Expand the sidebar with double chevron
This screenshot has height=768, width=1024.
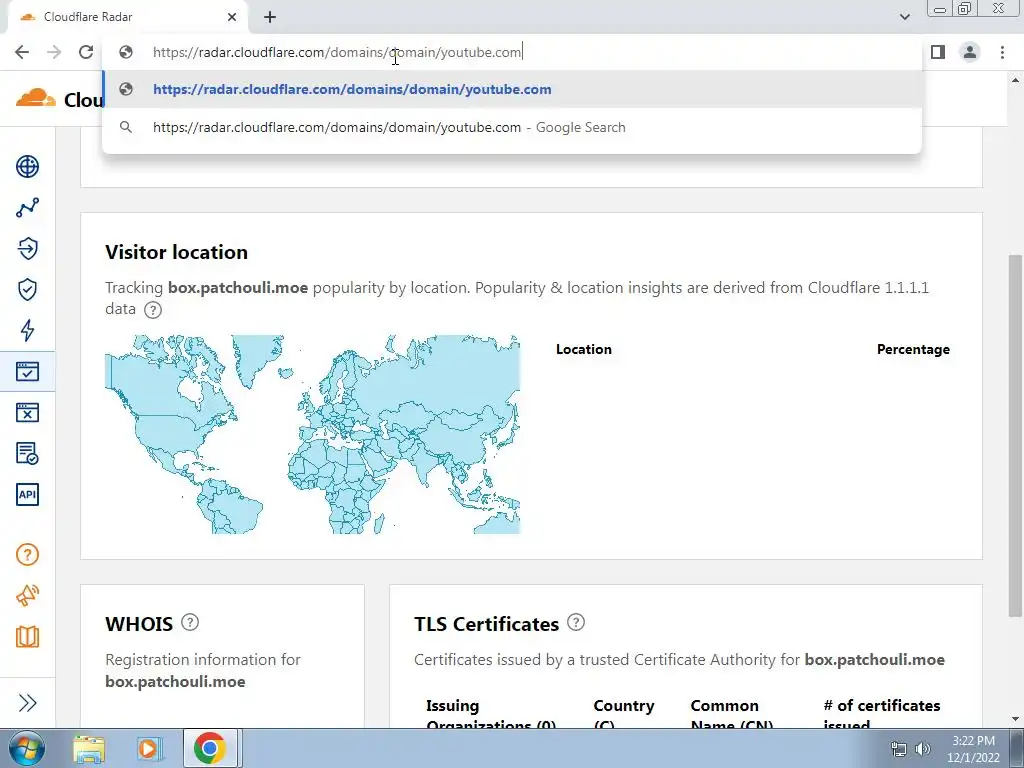tap(27, 703)
